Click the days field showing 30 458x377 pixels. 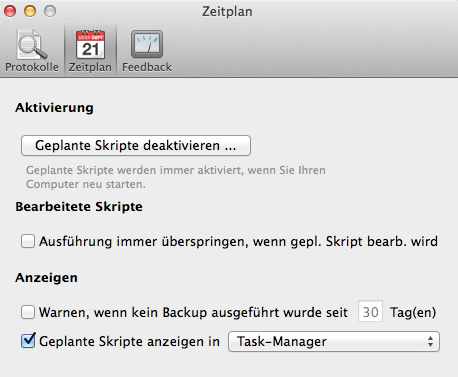pyautogui.click(x=370, y=312)
